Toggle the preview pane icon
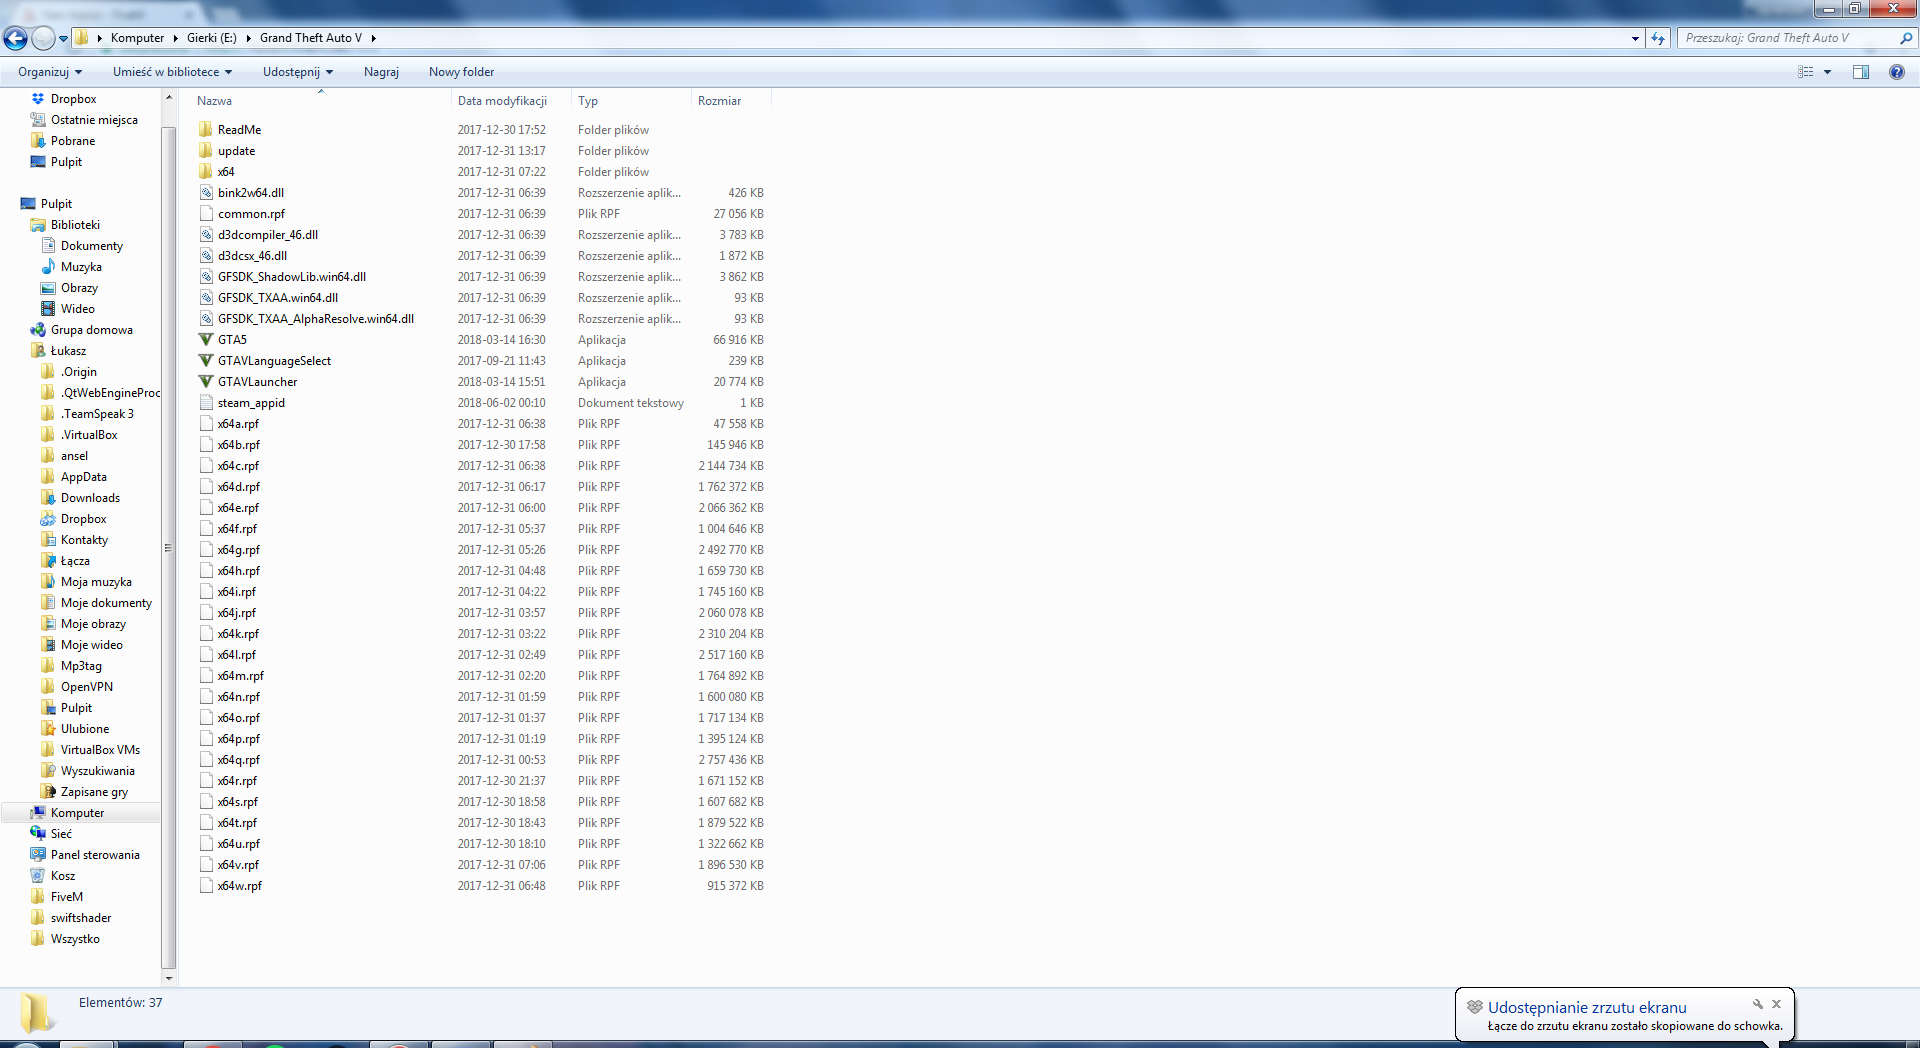Viewport: 1920px width, 1048px height. (1860, 72)
